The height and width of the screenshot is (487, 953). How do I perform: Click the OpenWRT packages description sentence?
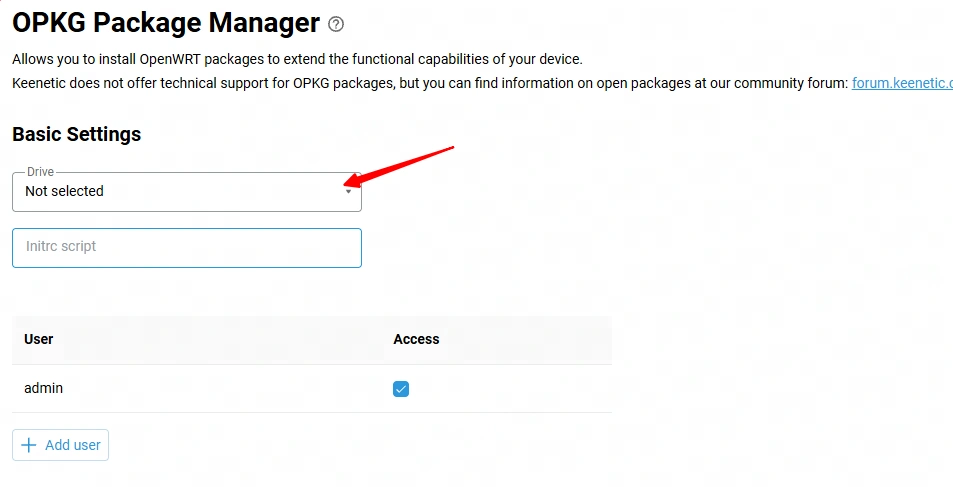(297, 60)
